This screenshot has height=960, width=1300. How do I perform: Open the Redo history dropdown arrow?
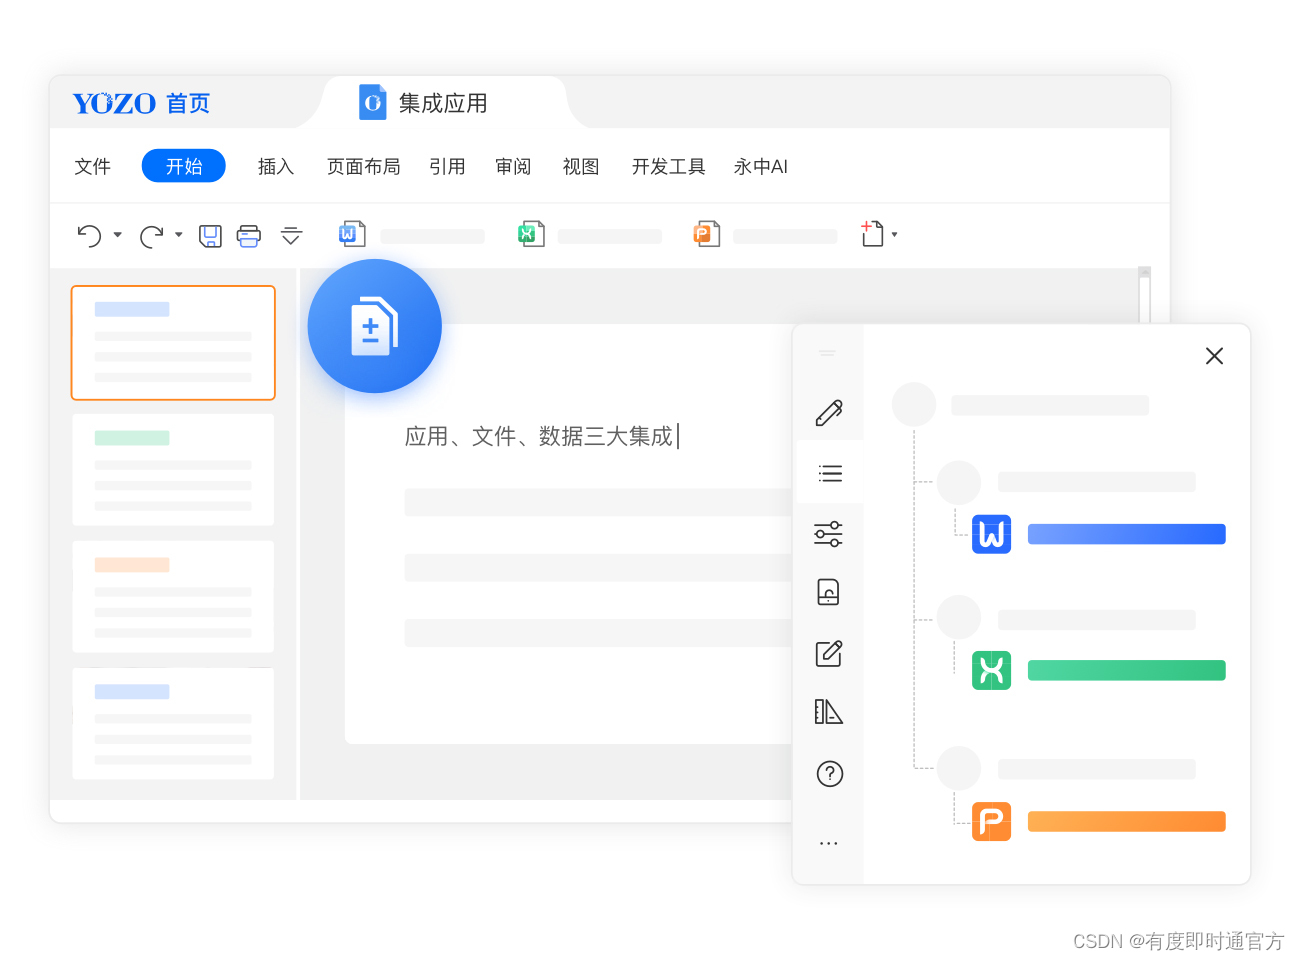tap(179, 235)
